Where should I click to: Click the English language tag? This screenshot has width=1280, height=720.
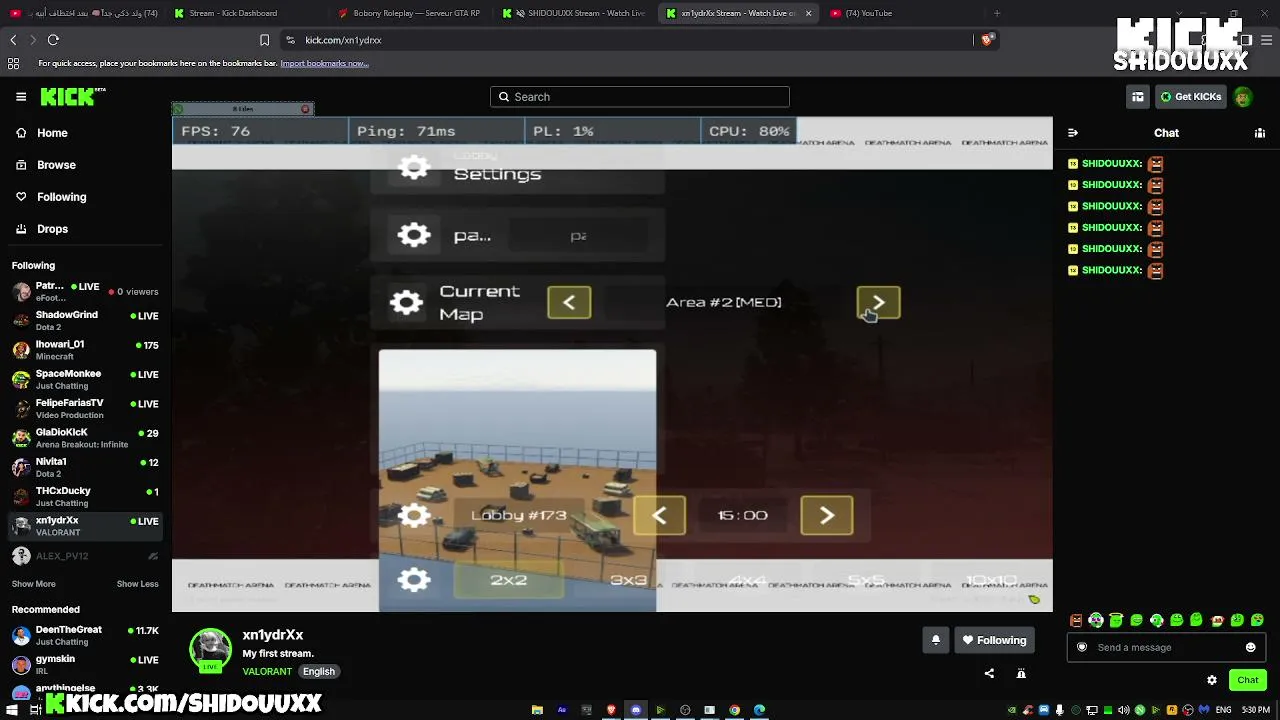[319, 672]
